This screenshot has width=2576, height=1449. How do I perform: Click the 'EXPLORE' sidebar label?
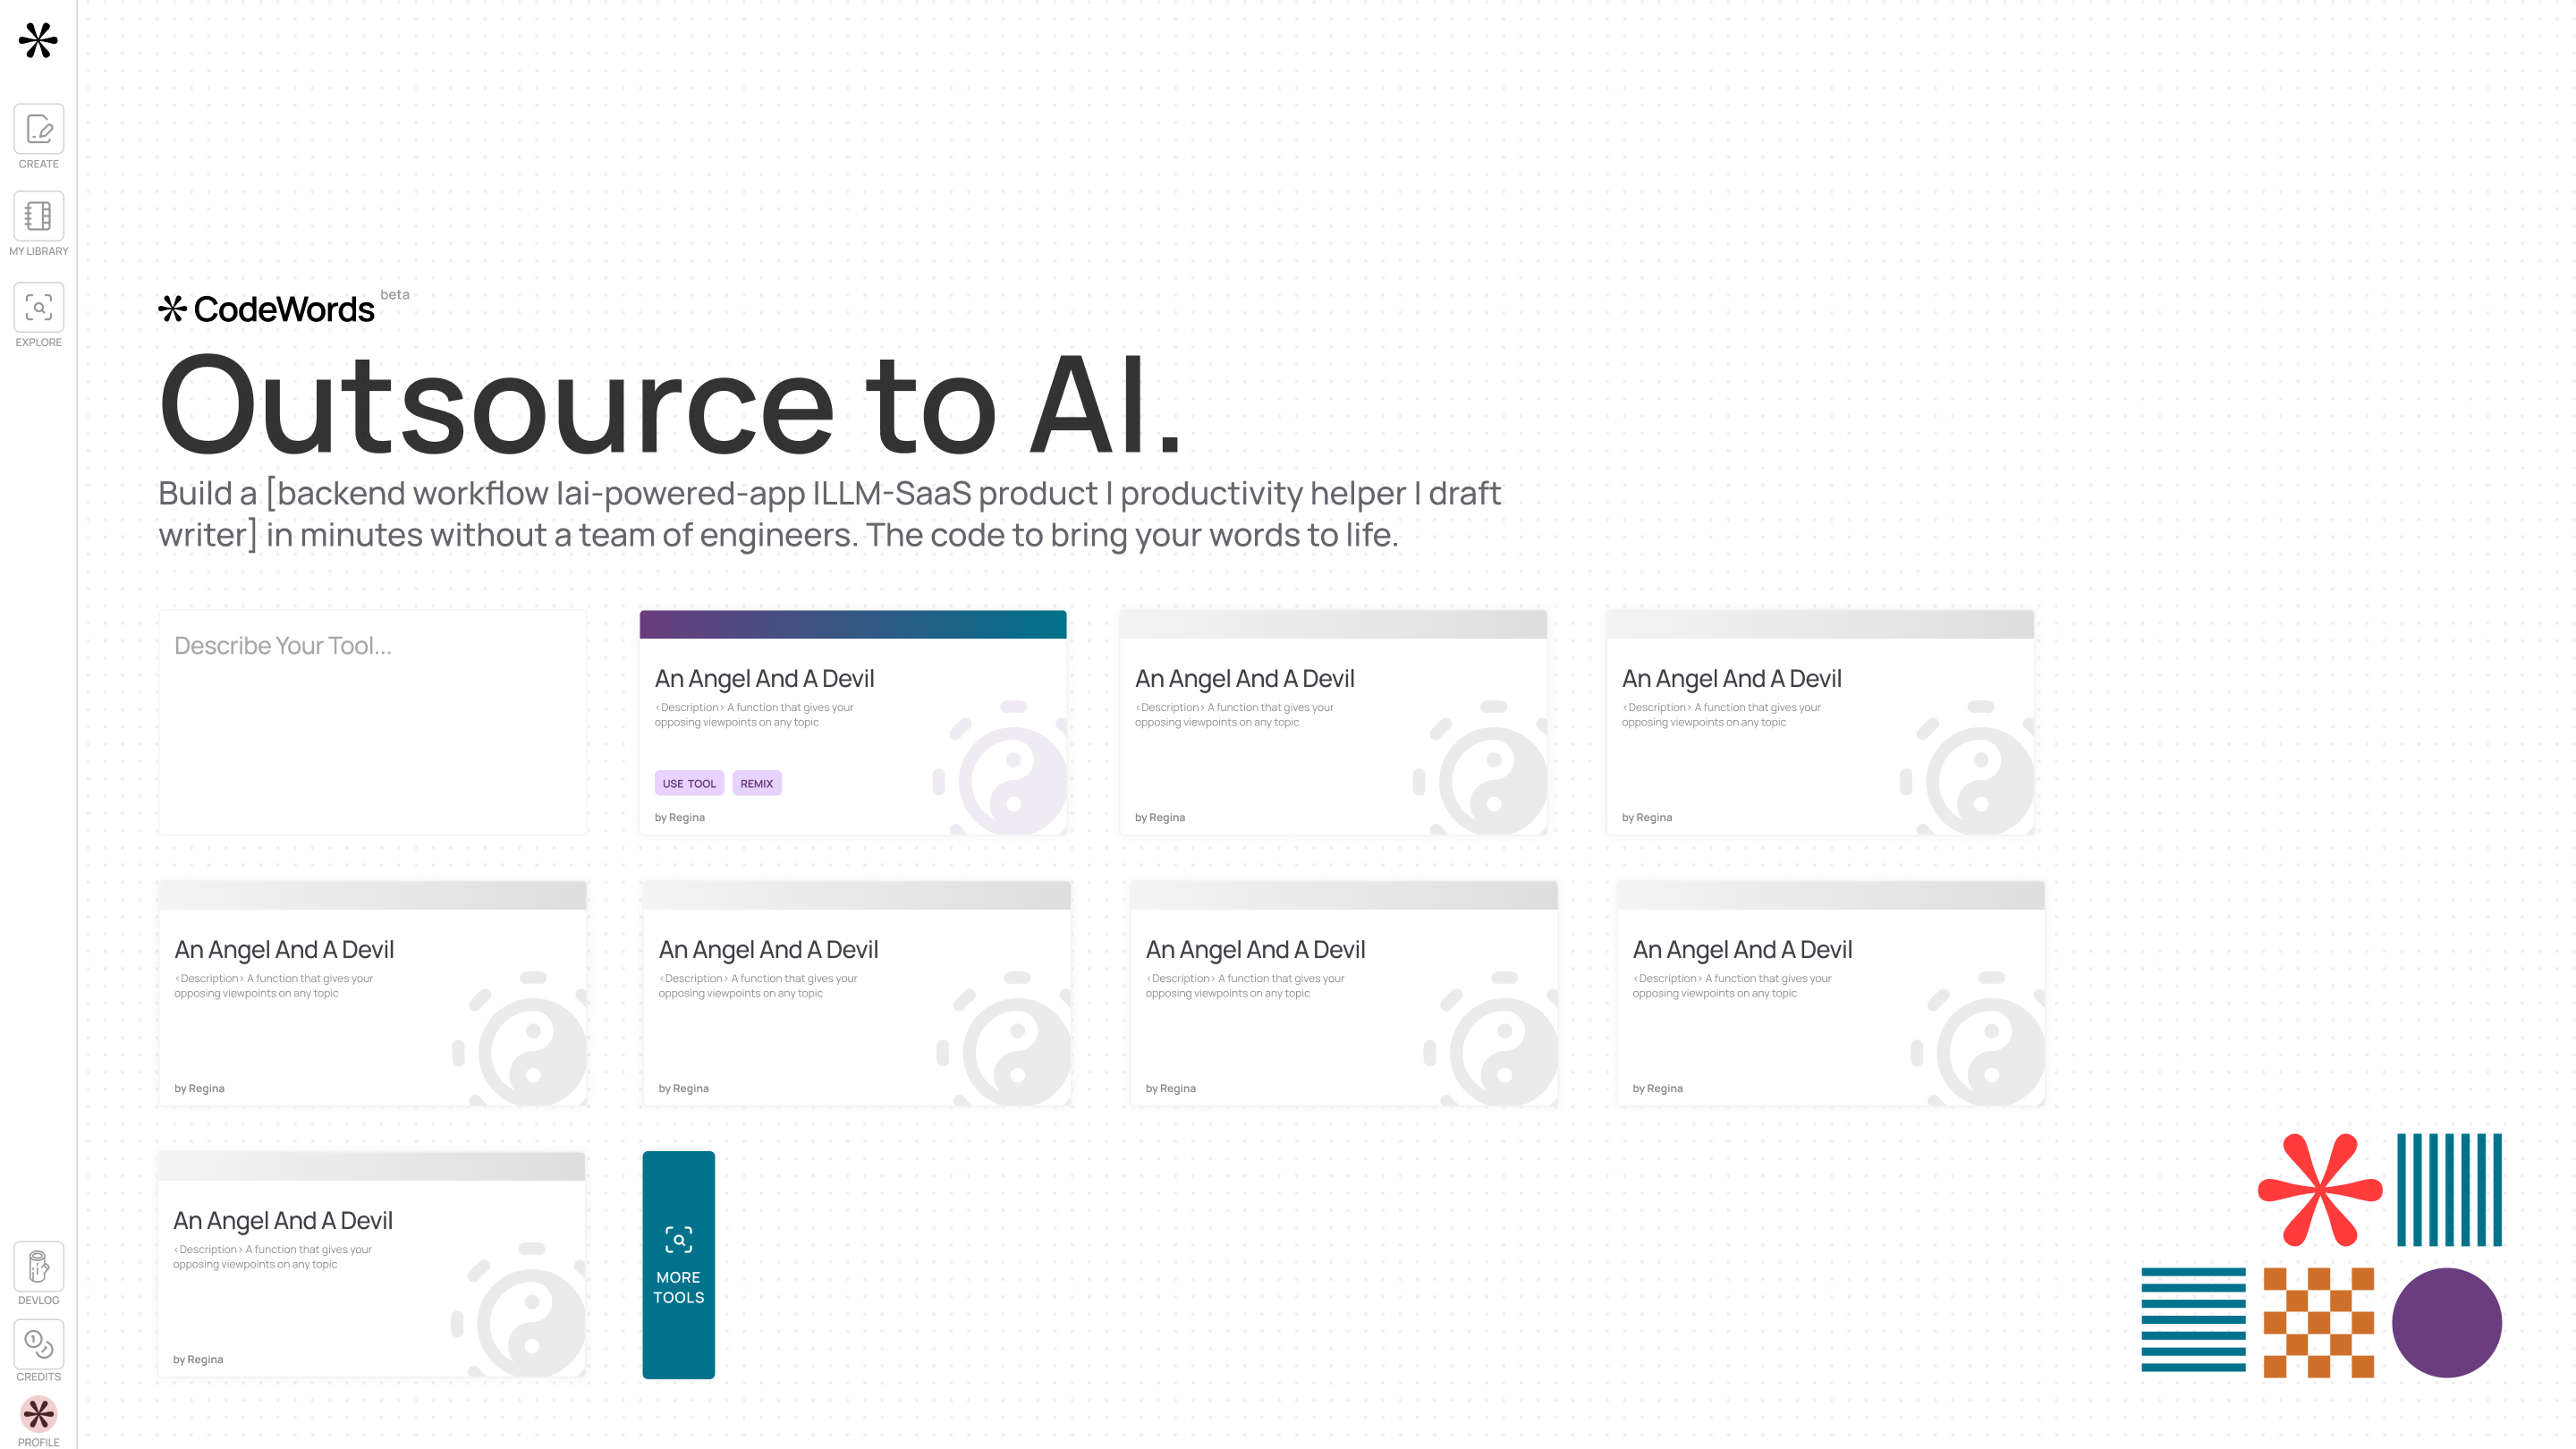(x=39, y=342)
